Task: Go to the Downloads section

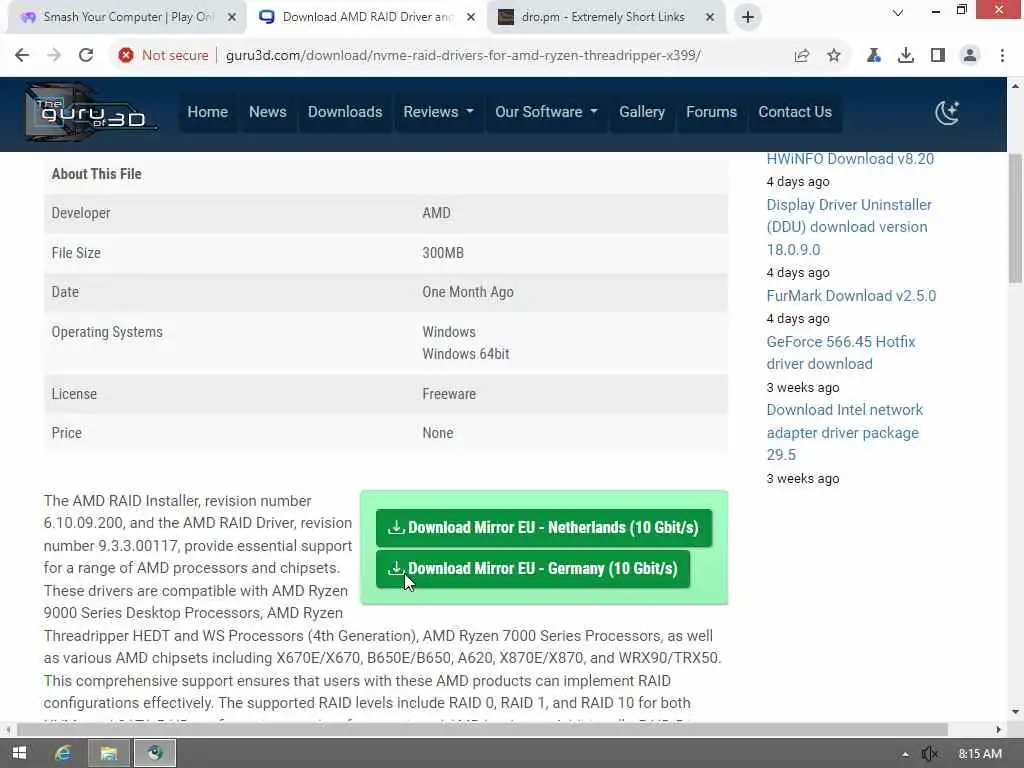Action: click(345, 112)
